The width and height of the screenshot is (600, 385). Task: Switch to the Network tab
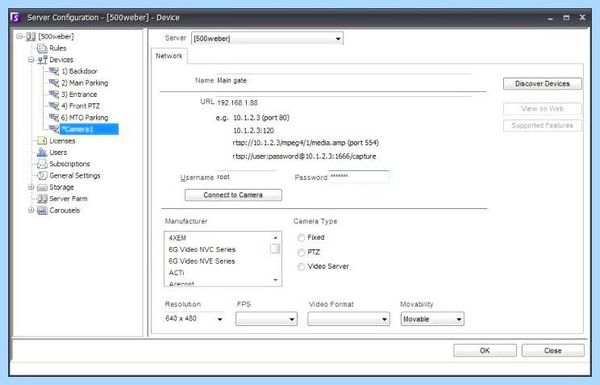[169, 56]
